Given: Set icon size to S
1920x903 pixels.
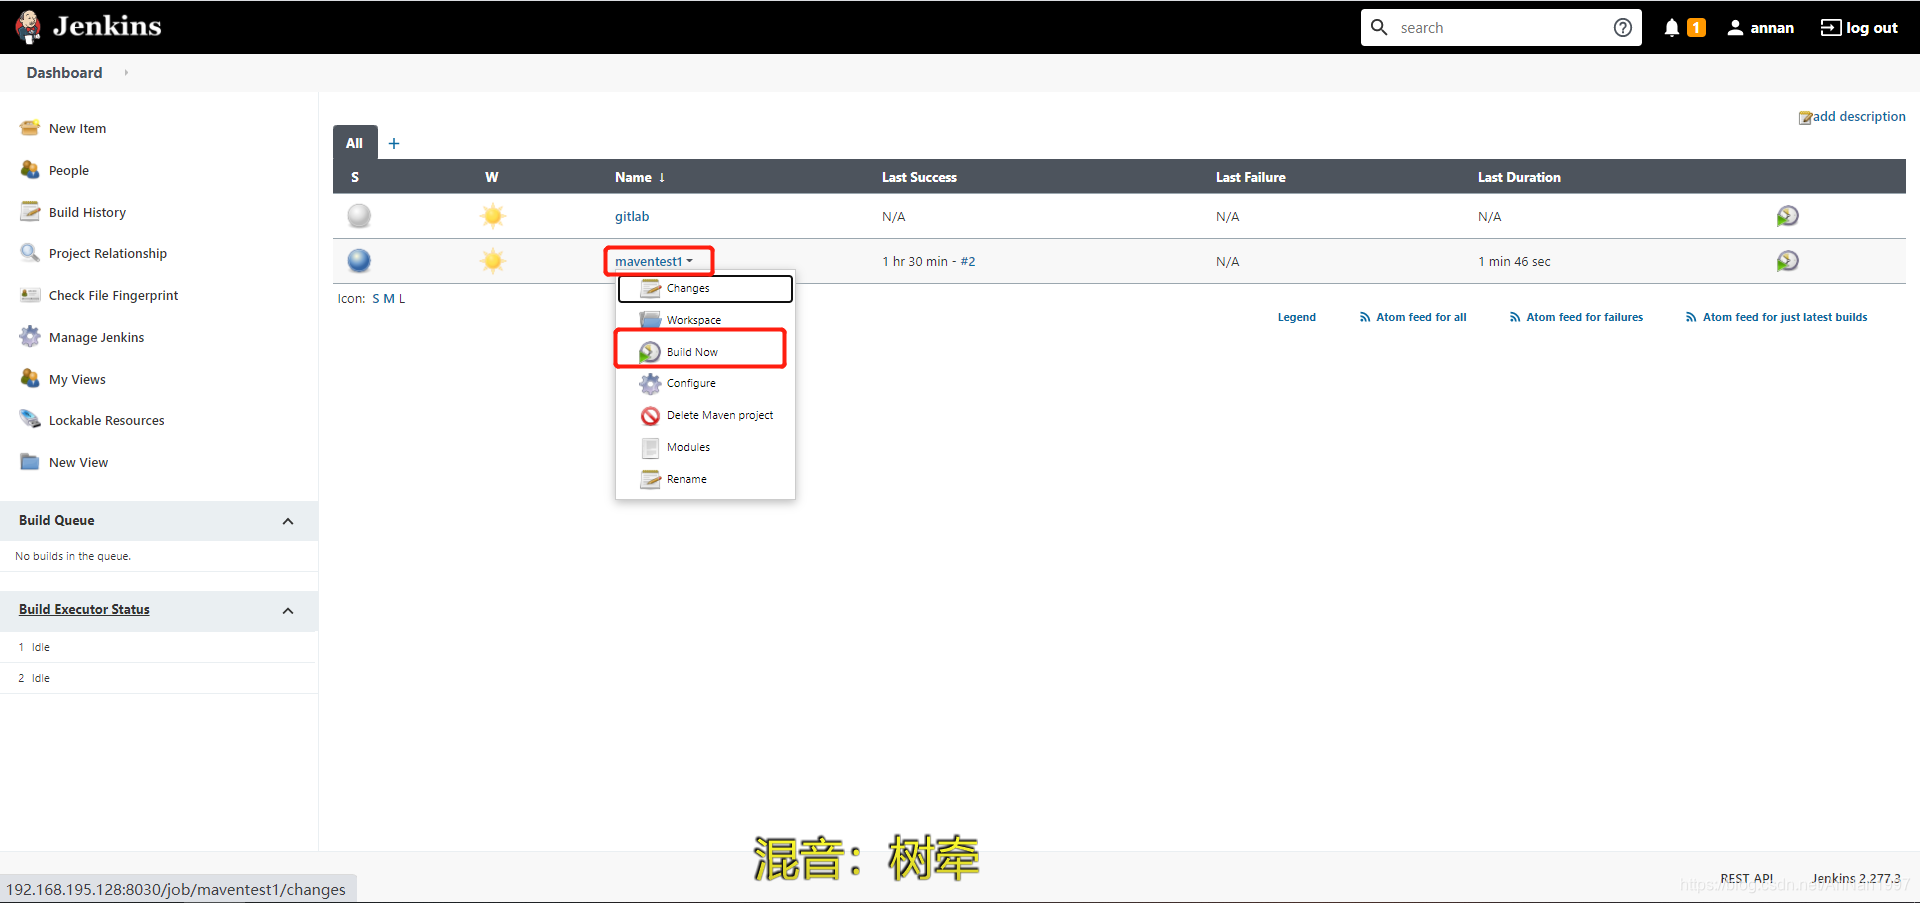Looking at the screenshot, I should [x=376, y=298].
